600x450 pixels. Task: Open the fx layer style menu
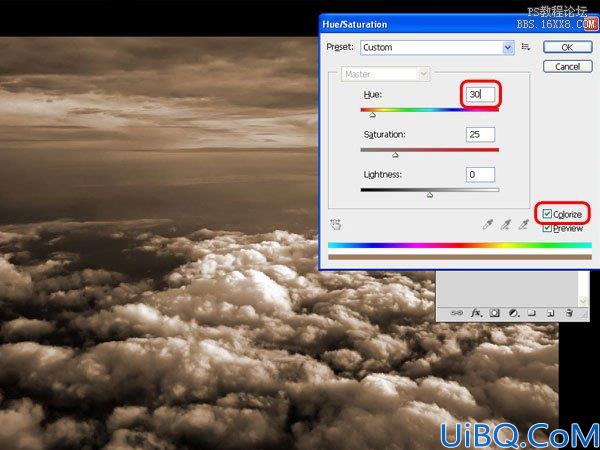click(476, 313)
